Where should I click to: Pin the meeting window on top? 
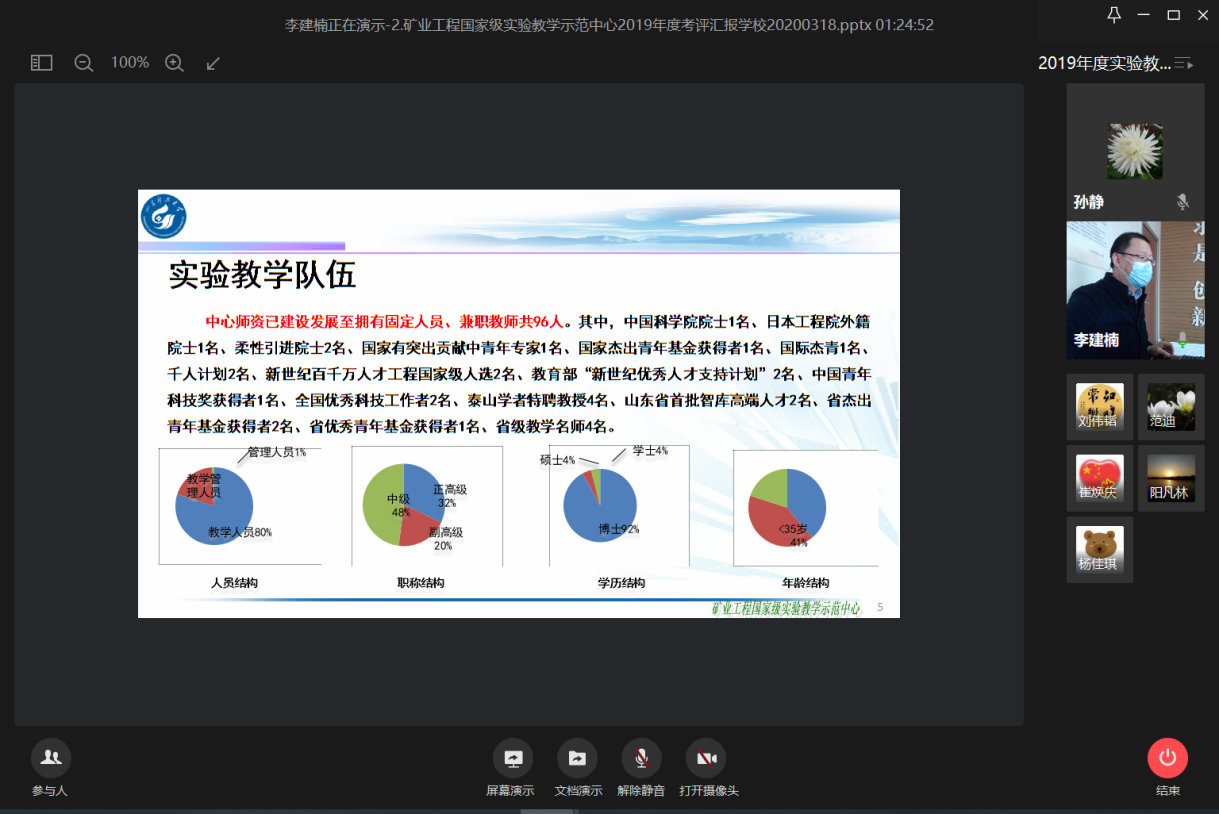[1114, 15]
